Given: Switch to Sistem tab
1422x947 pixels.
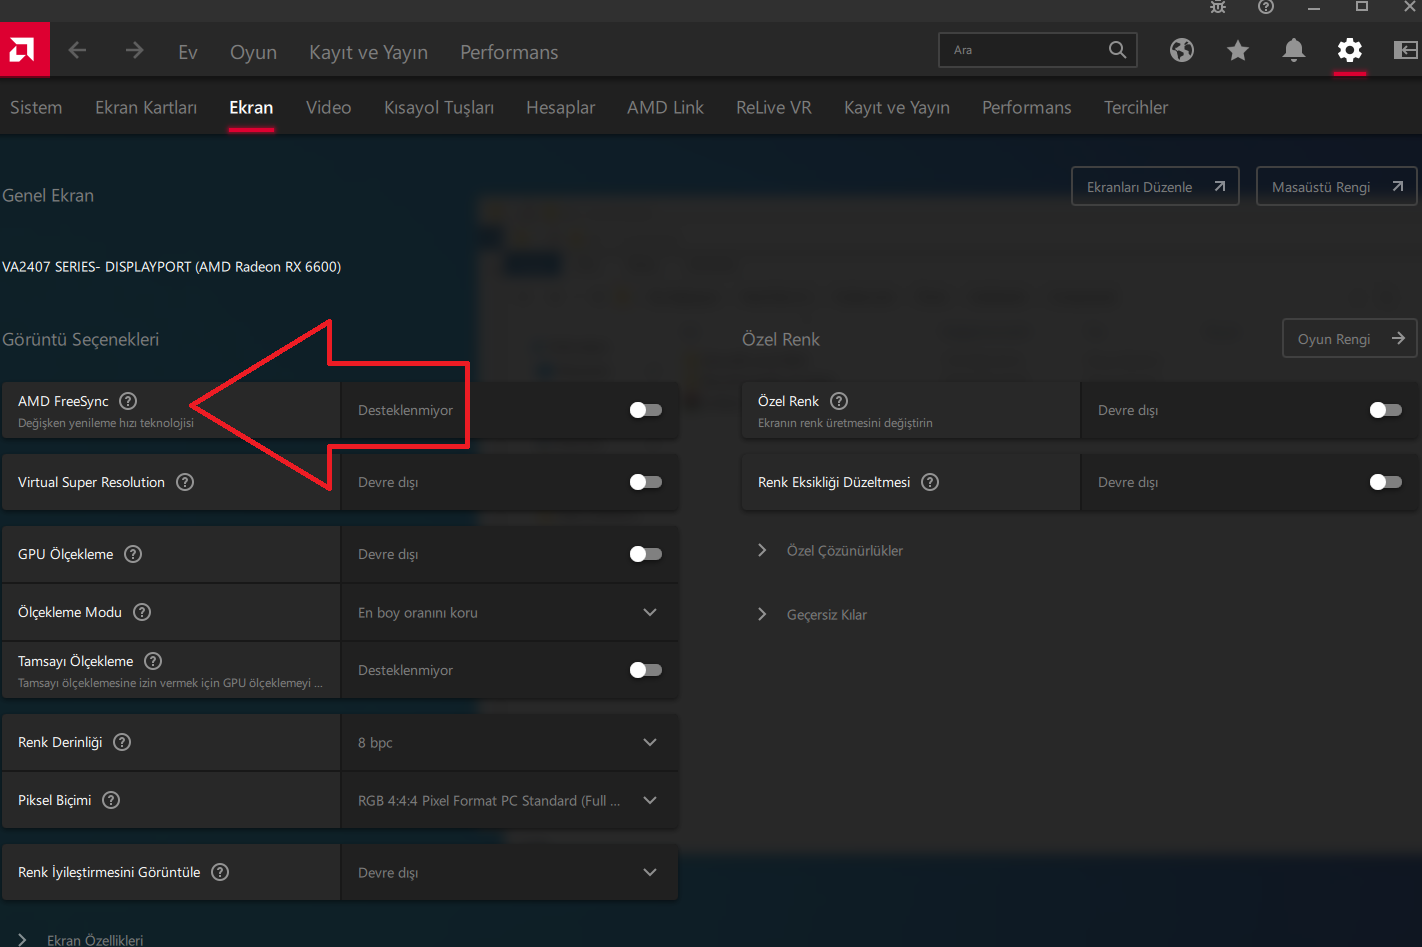Looking at the screenshot, I should pos(36,107).
